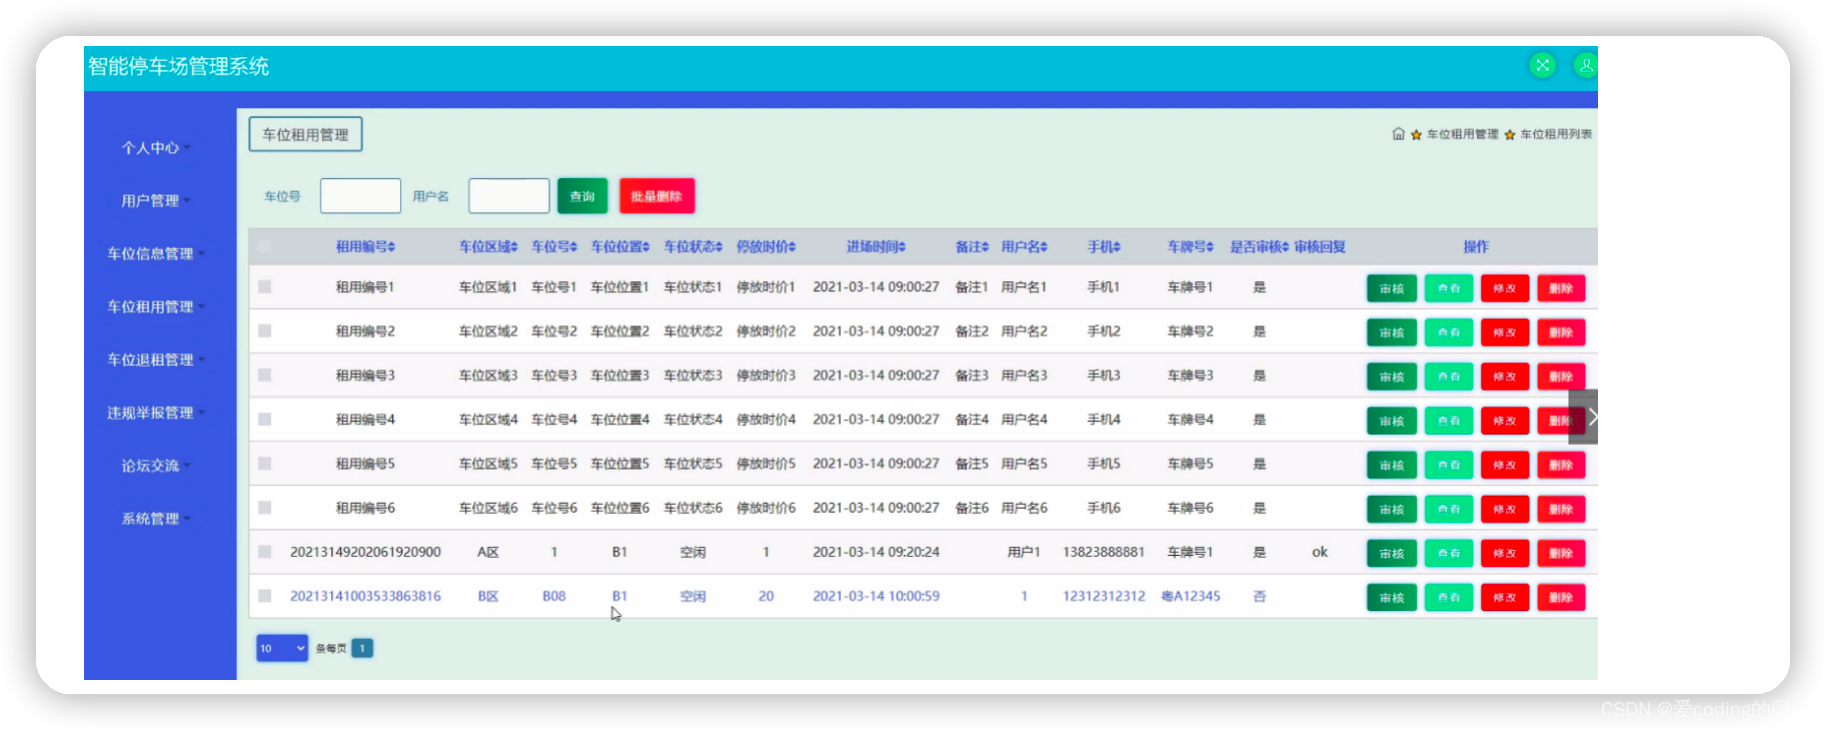Image resolution: width=1826 pixels, height=730 pixels.
Task: Sort table by 是否审核 column
Action: click(x=1259, y=247)
